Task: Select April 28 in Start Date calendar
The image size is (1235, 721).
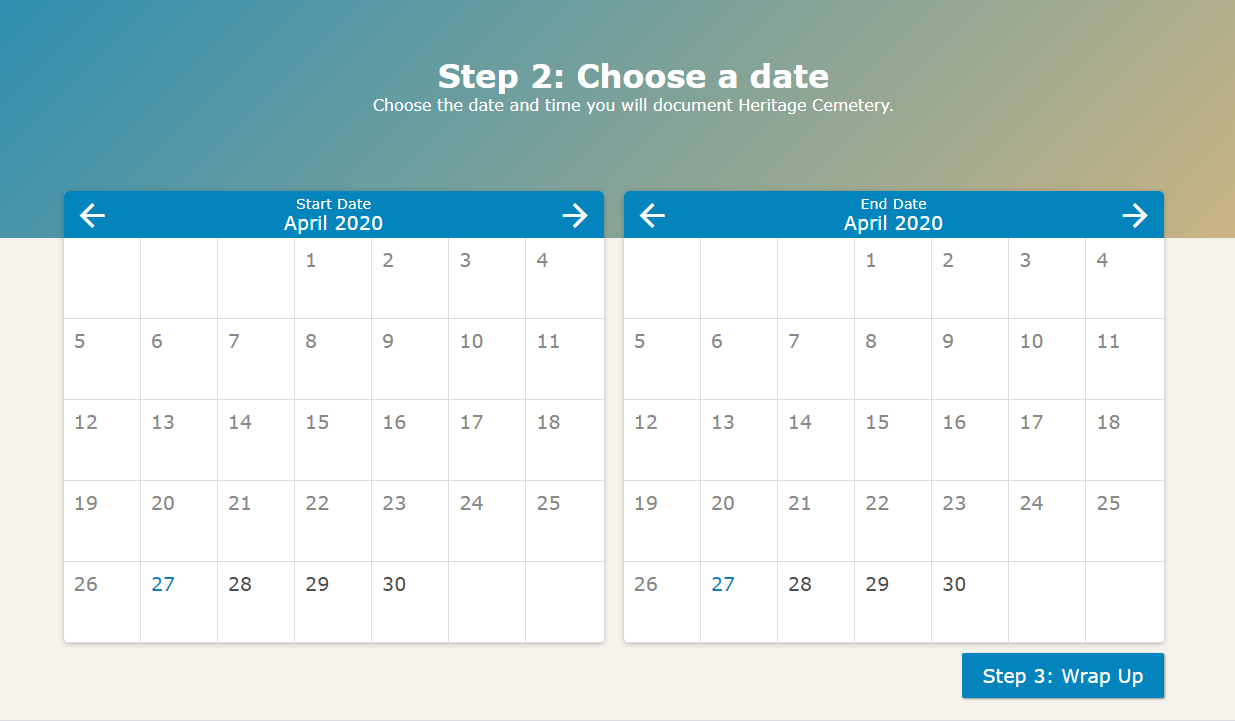Action: (256, 602)
